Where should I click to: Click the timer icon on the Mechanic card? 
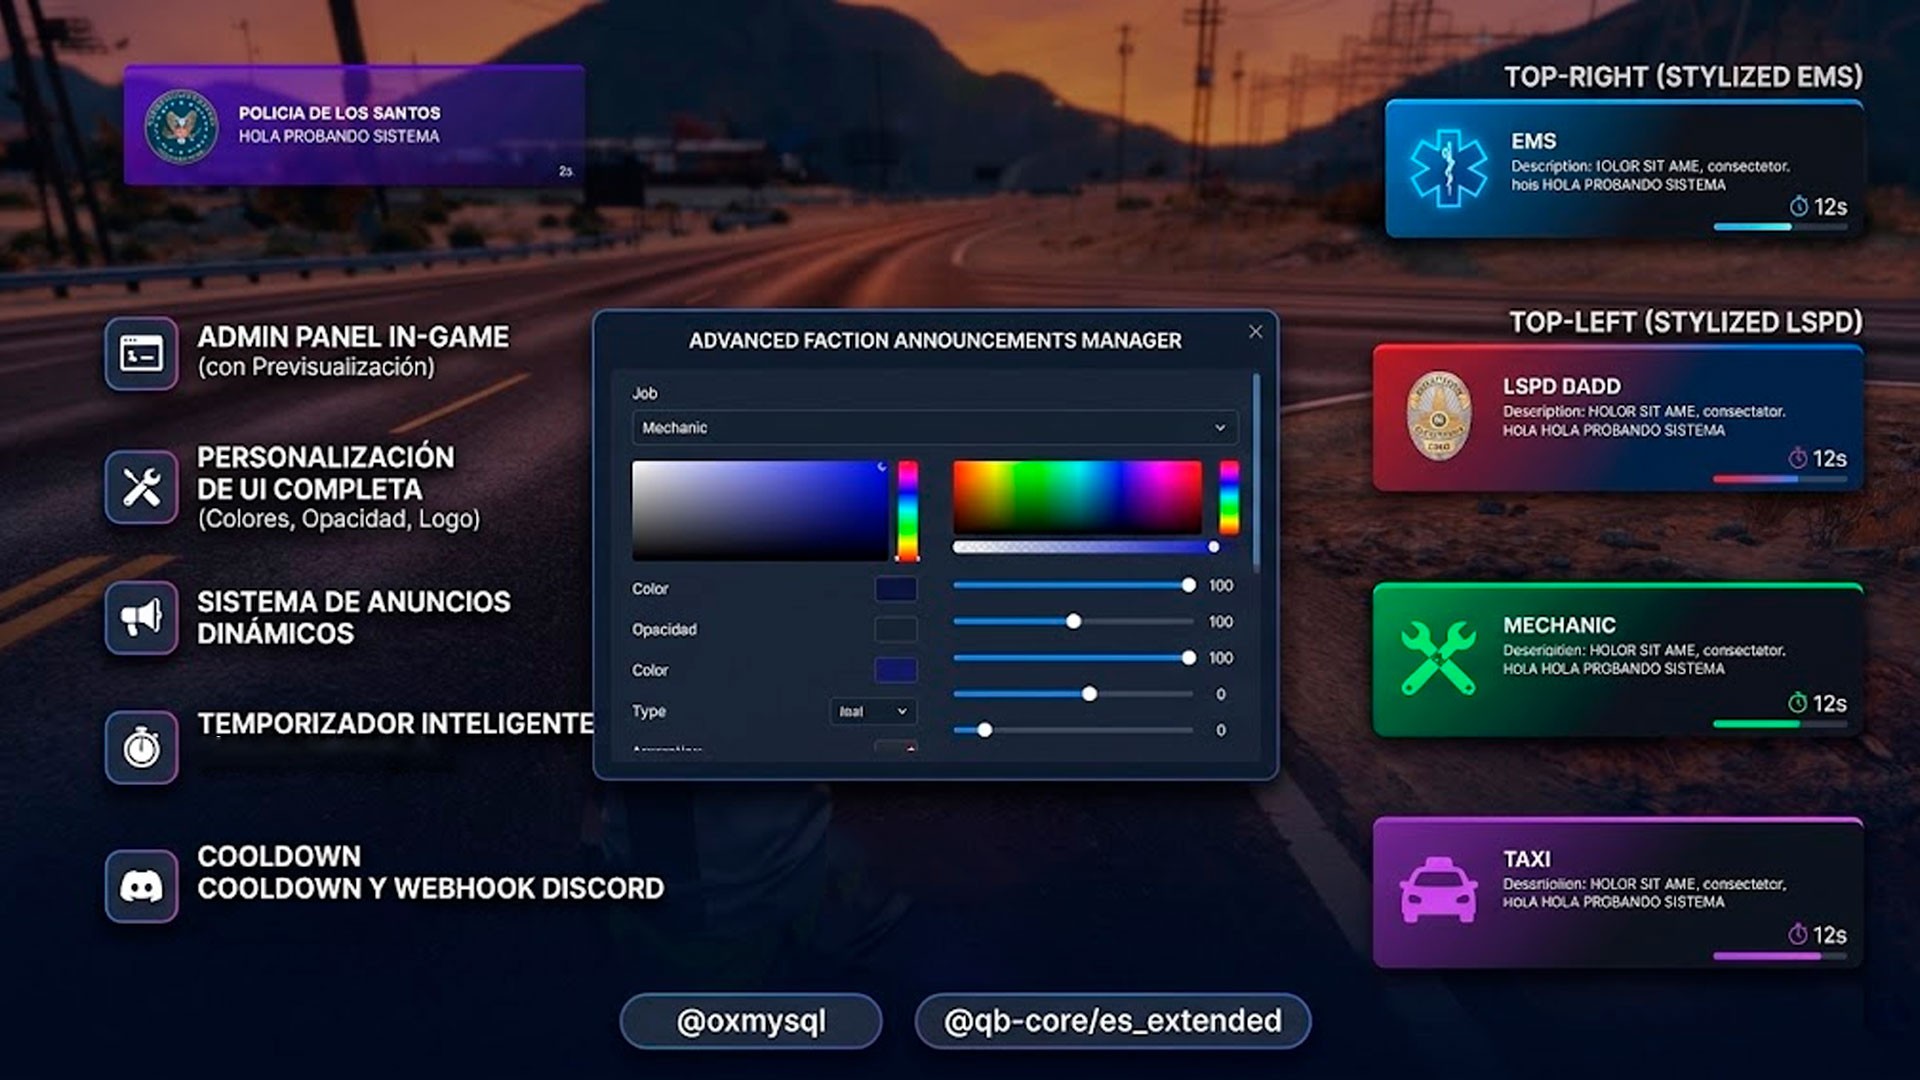point(1797,703)
